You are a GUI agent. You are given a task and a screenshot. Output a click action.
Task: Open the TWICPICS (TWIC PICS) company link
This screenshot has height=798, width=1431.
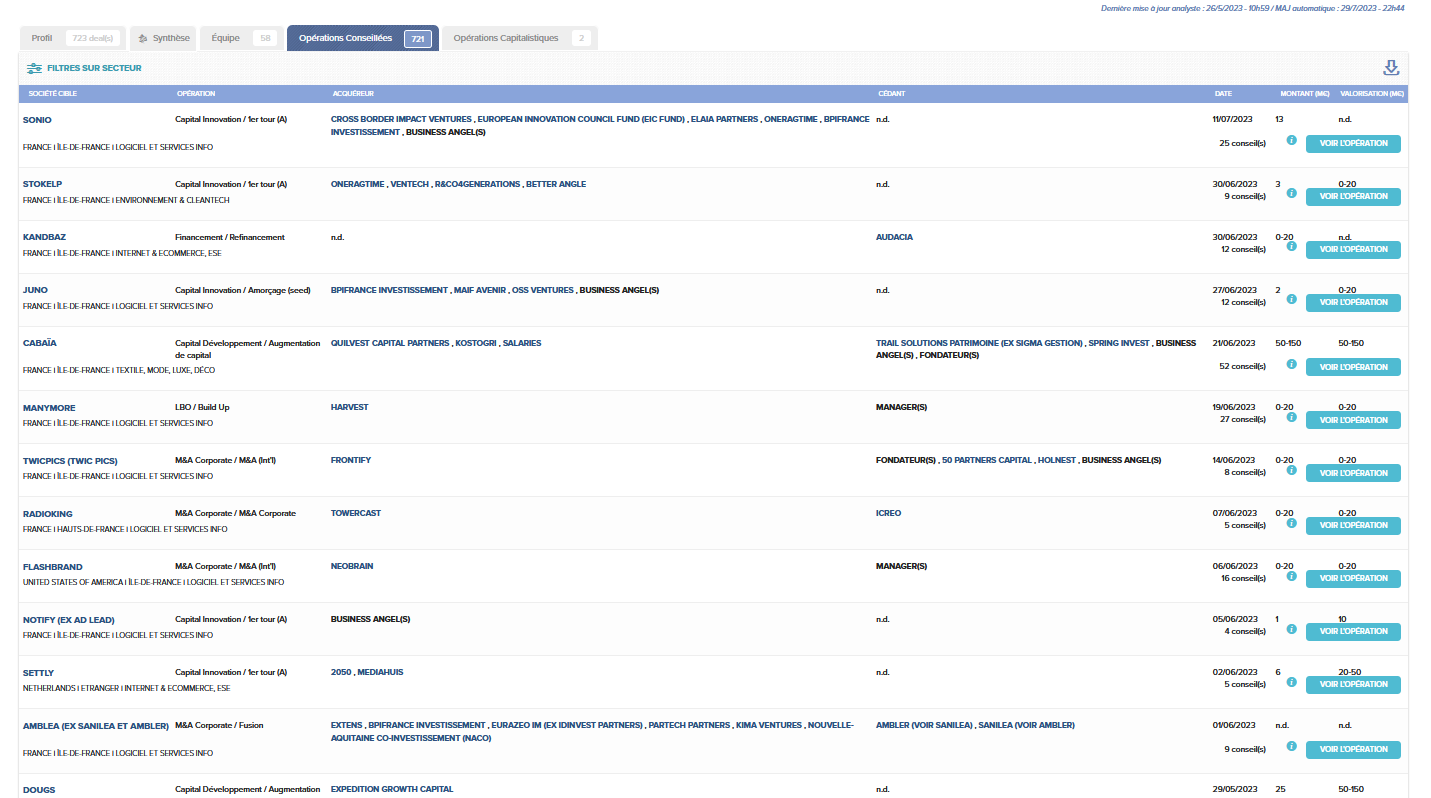(69, 461)
